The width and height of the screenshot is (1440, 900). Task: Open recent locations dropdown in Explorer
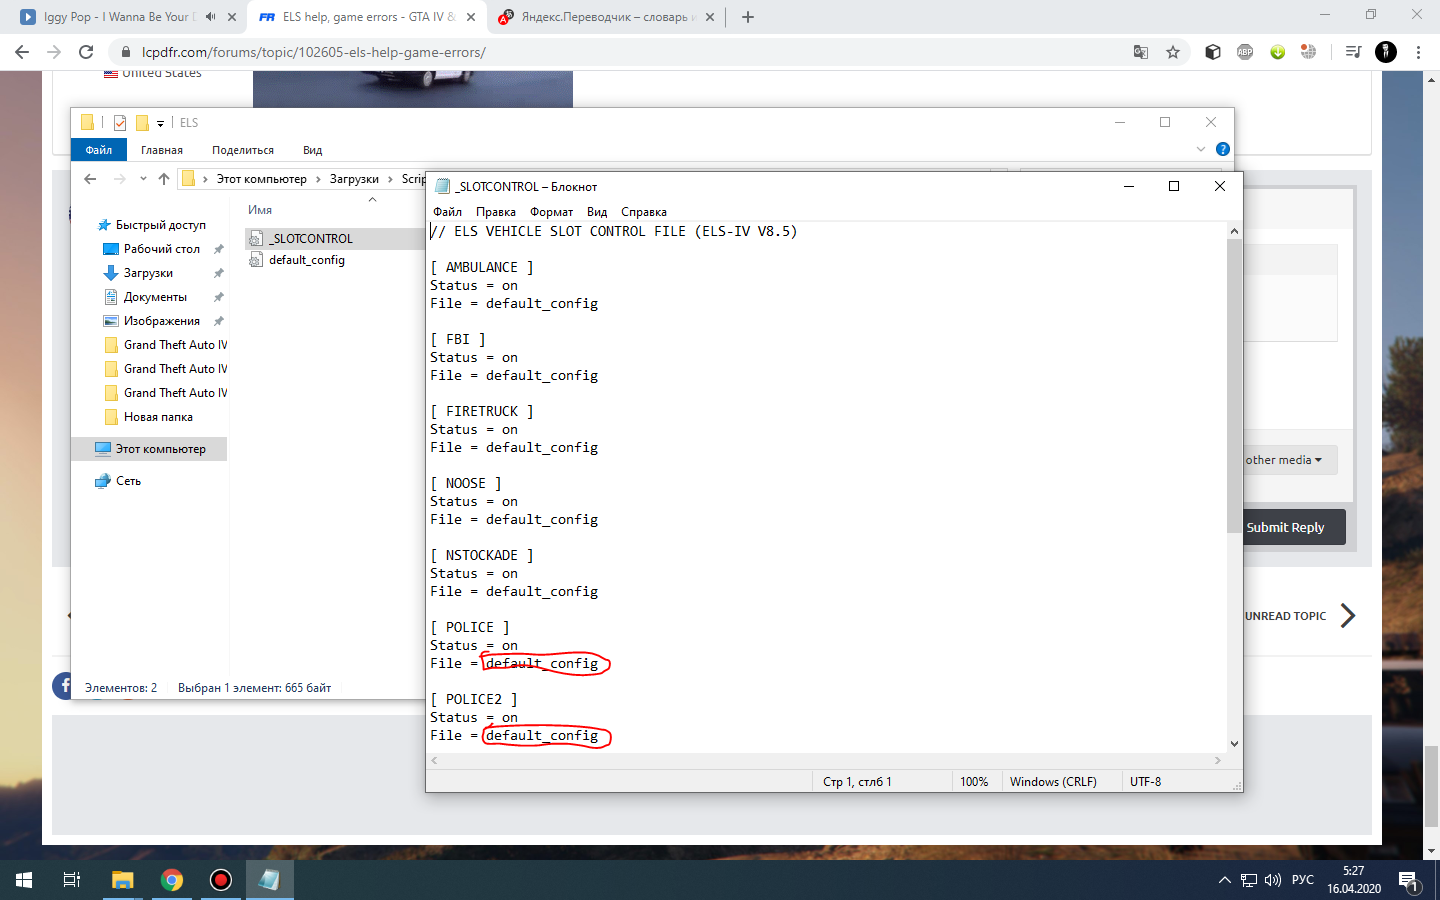143,179
